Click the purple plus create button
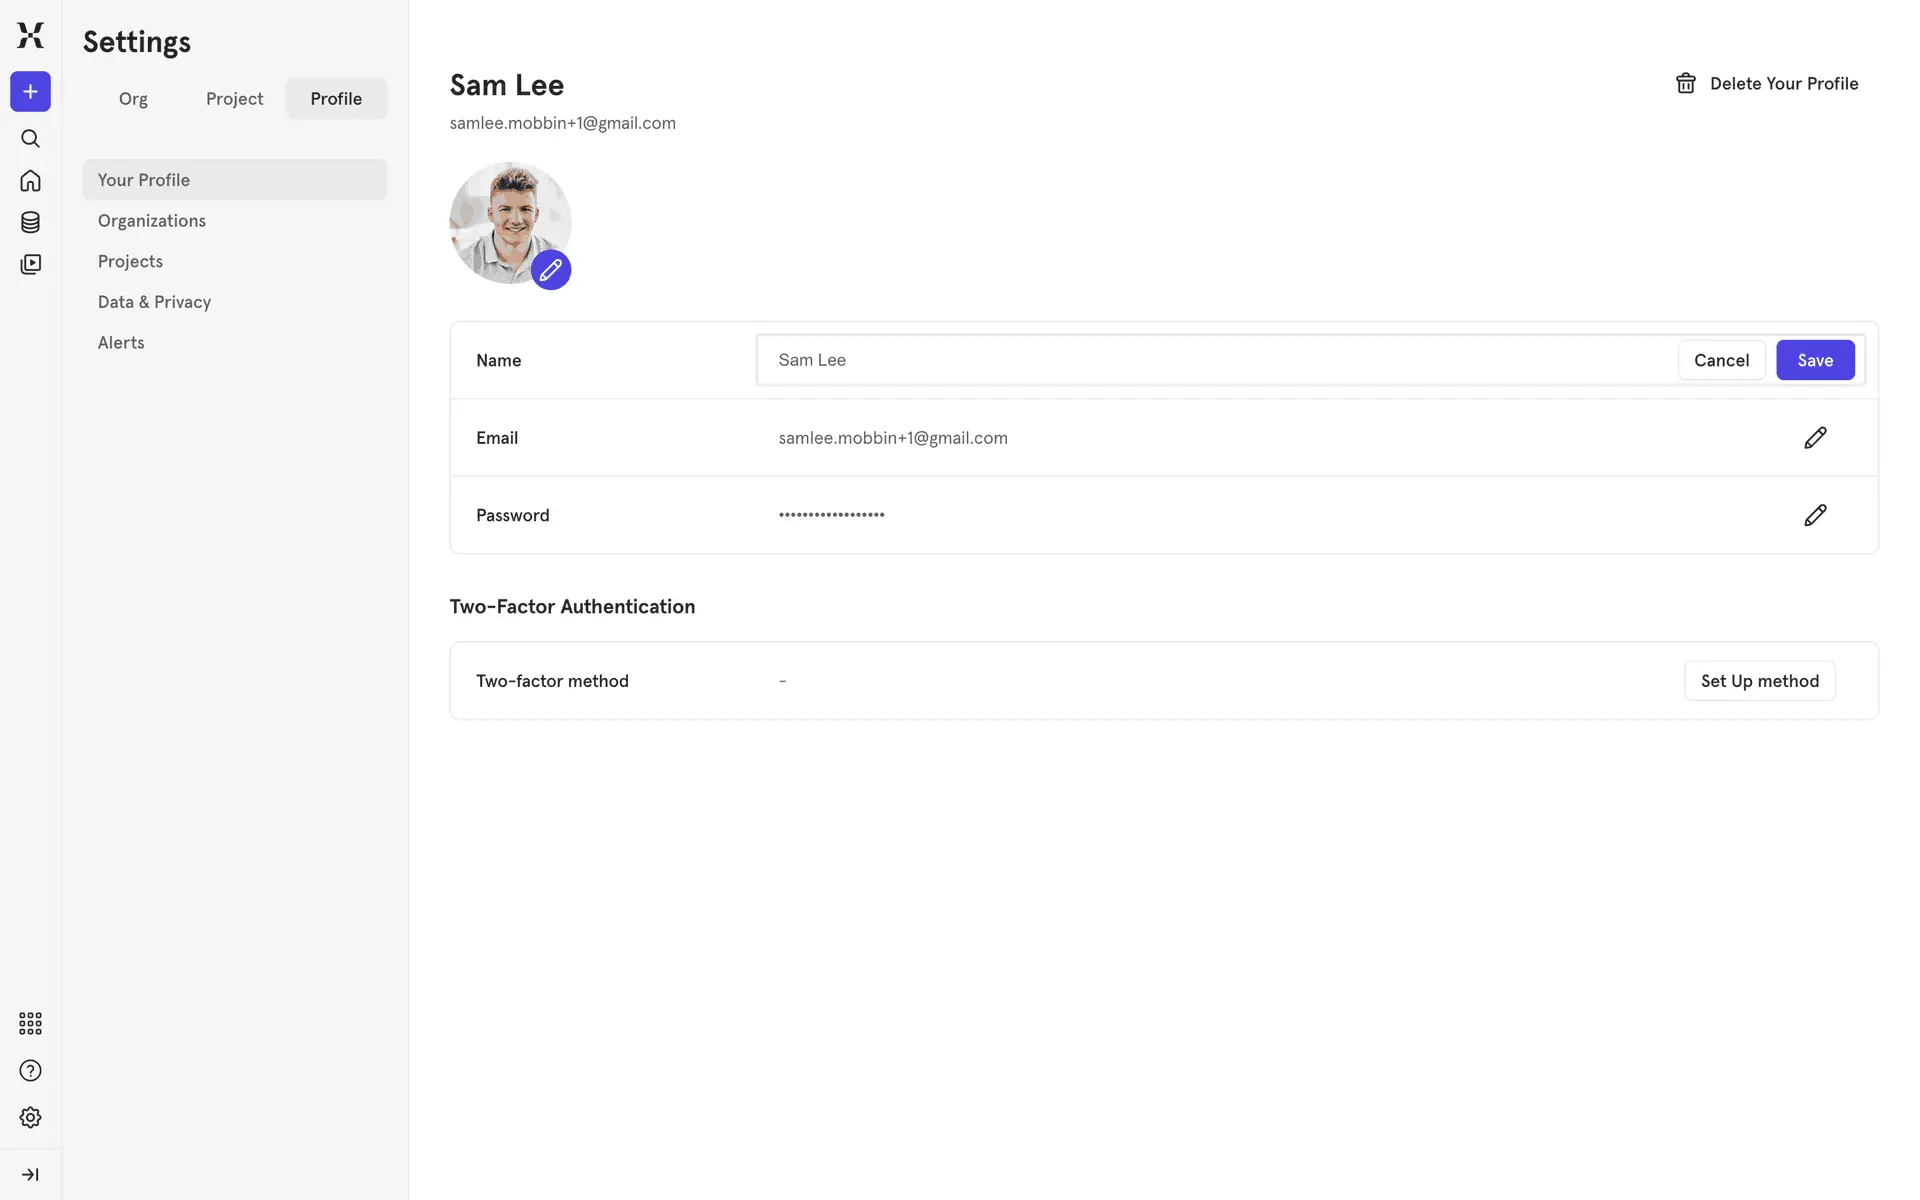Viewport: 1920px width, 1200px height. tap(30, 92)
